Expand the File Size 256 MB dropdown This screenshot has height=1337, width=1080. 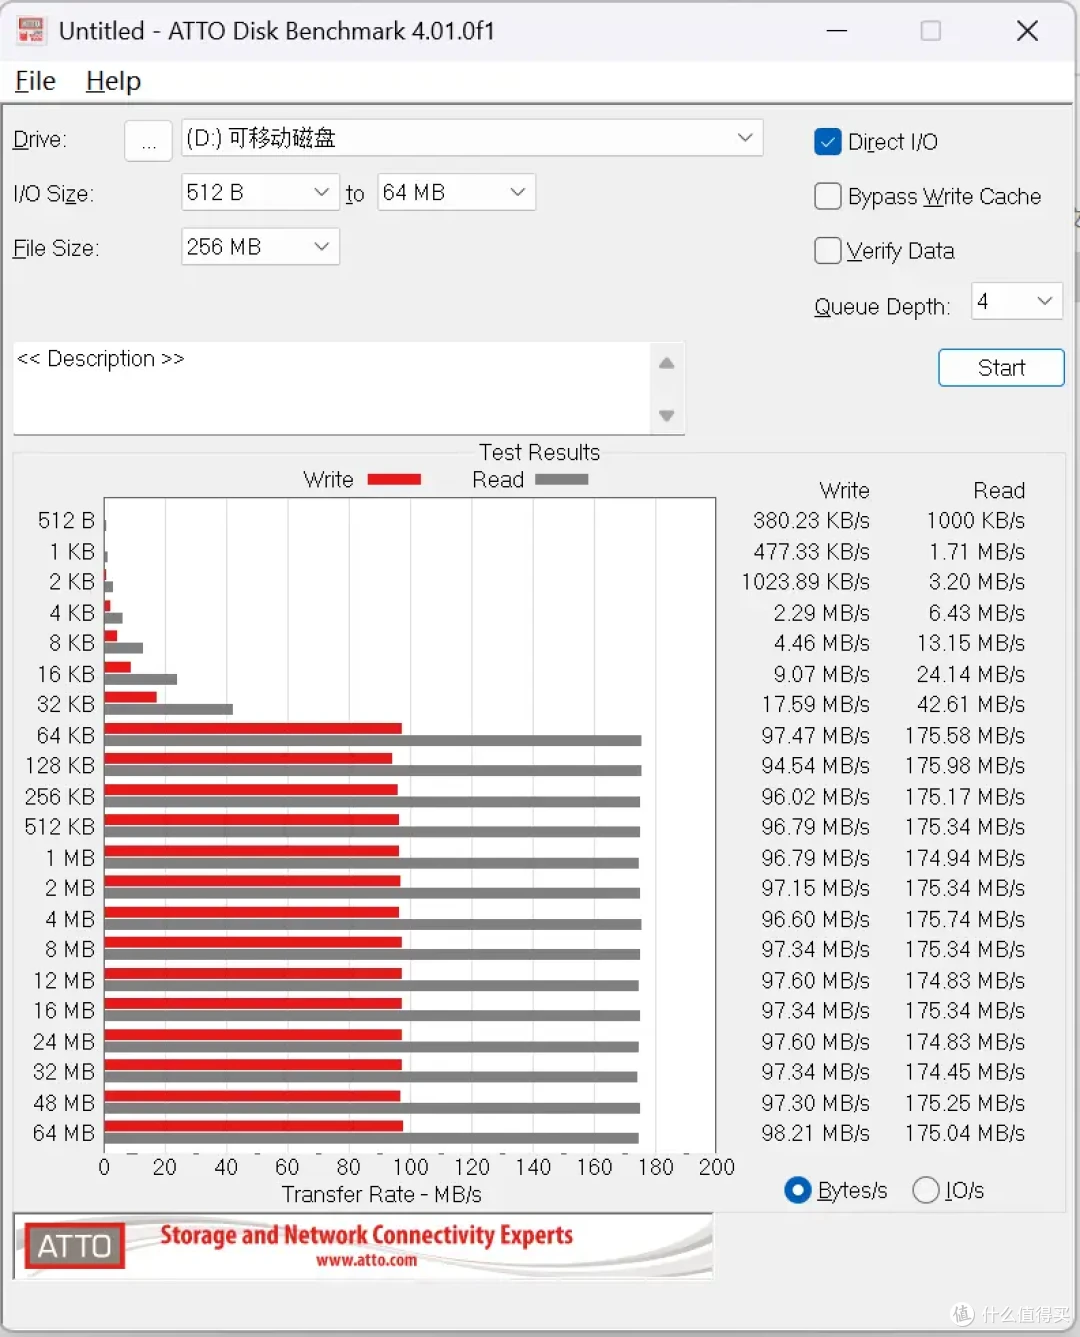(260, 246)
